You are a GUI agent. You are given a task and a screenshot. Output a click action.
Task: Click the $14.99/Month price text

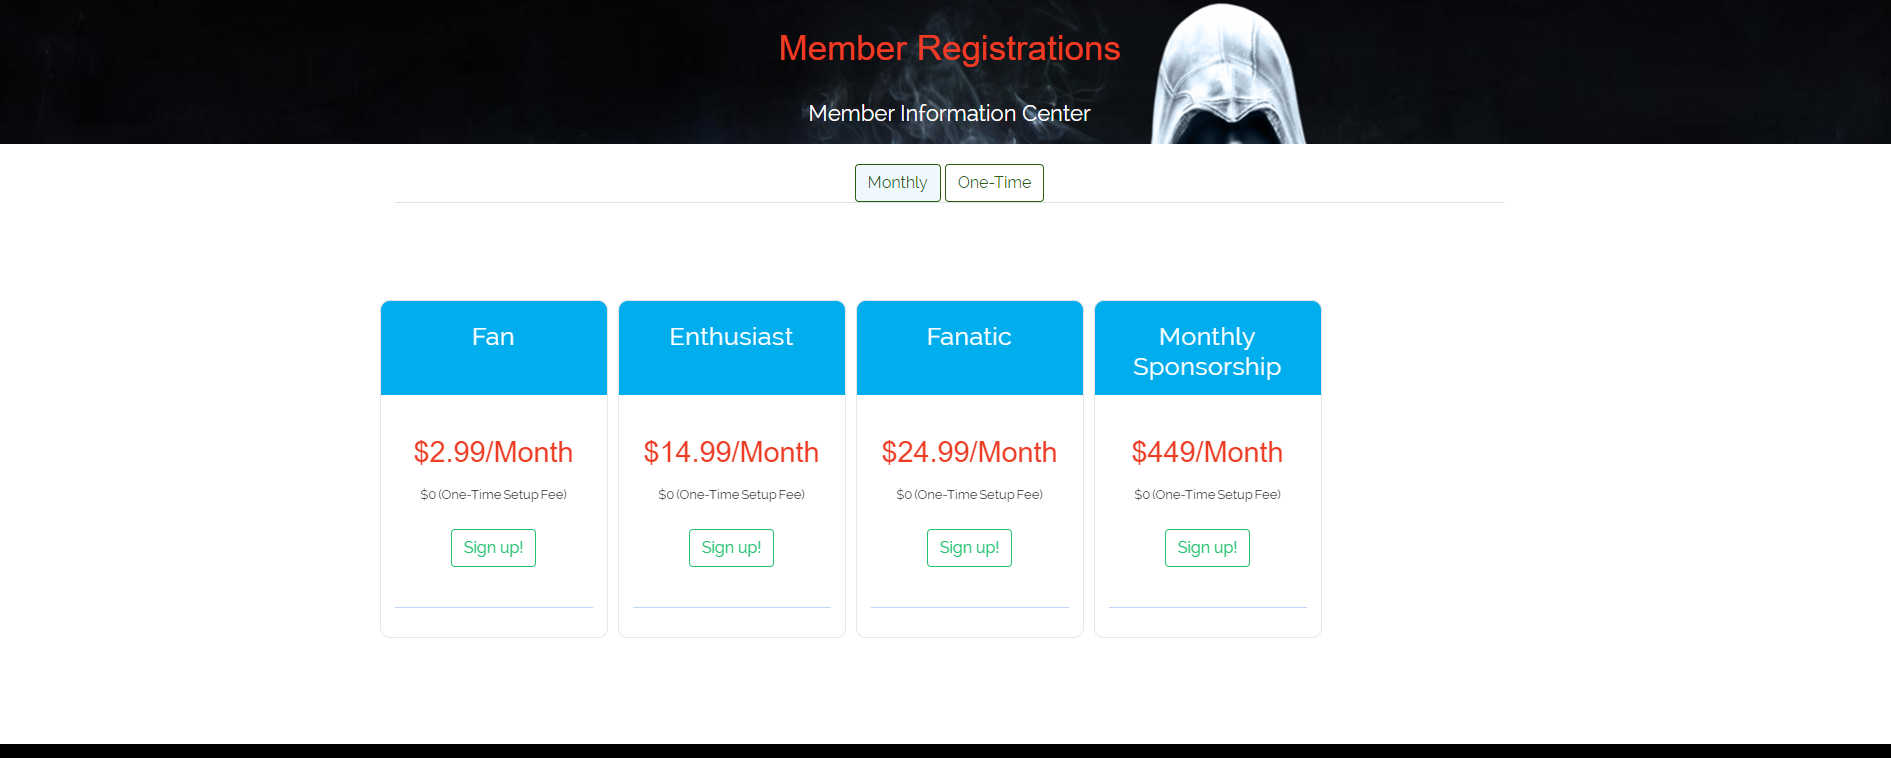pos(731,452)
